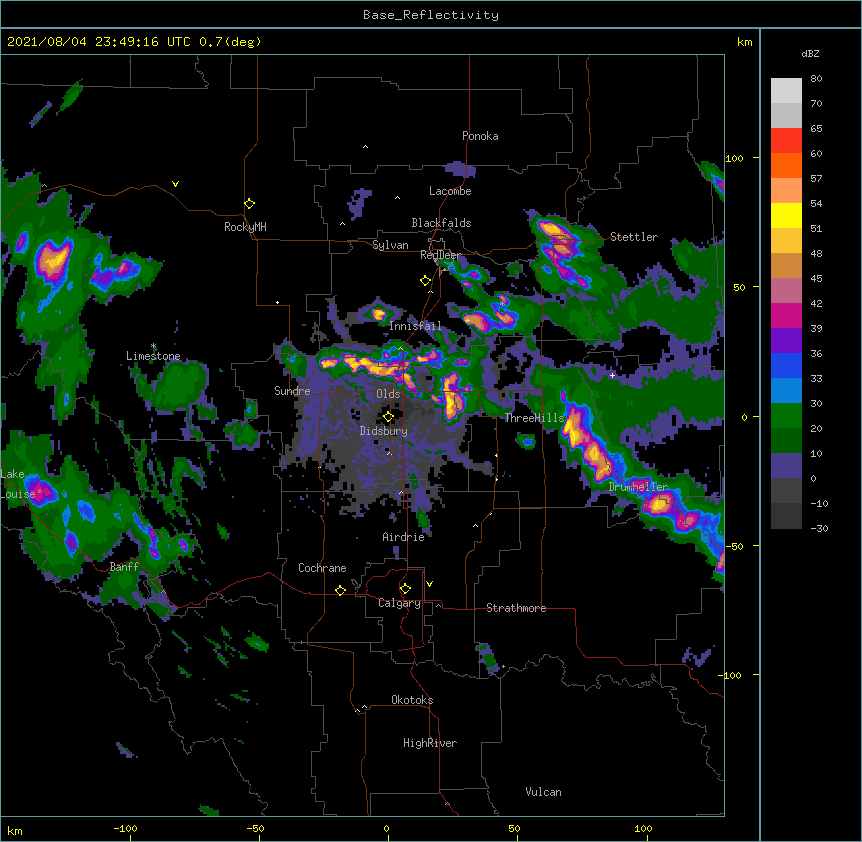
Task: Pick the yellow diamond marker below Cochrane
Action: (x=340, y=590)
